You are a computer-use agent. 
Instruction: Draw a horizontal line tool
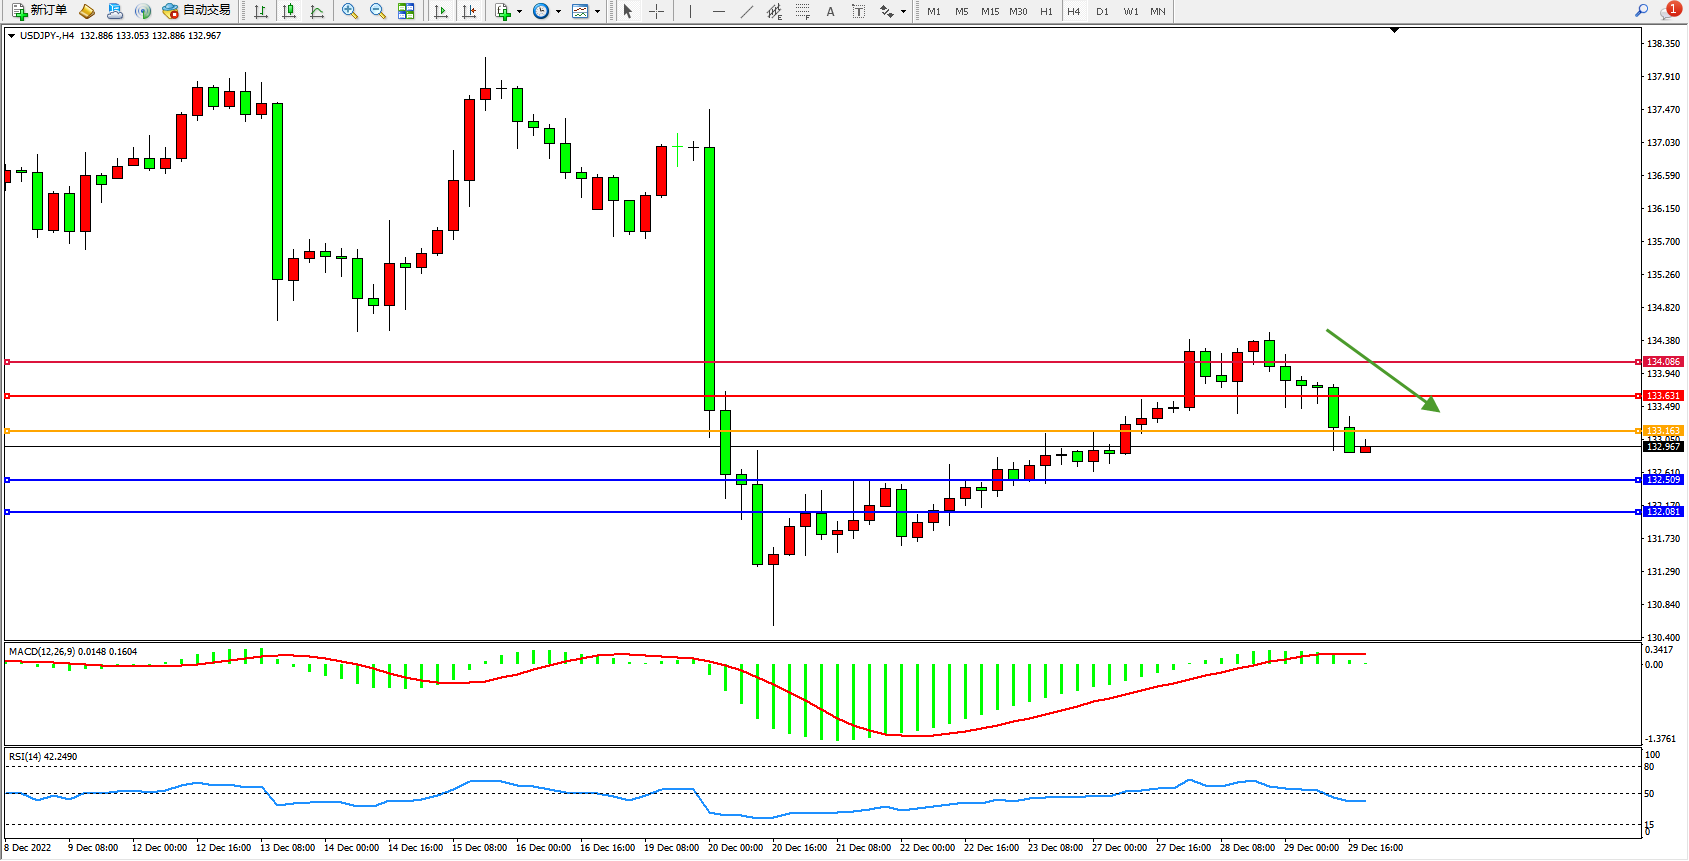coord(718,11)
